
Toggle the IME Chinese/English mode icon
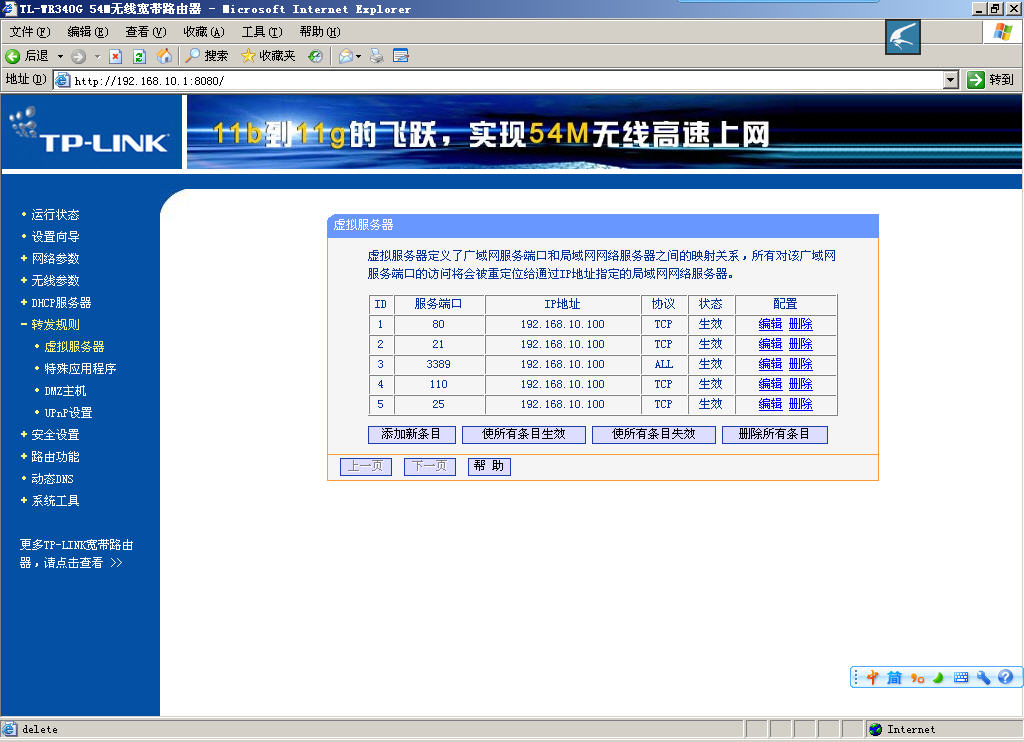[872, 677]
